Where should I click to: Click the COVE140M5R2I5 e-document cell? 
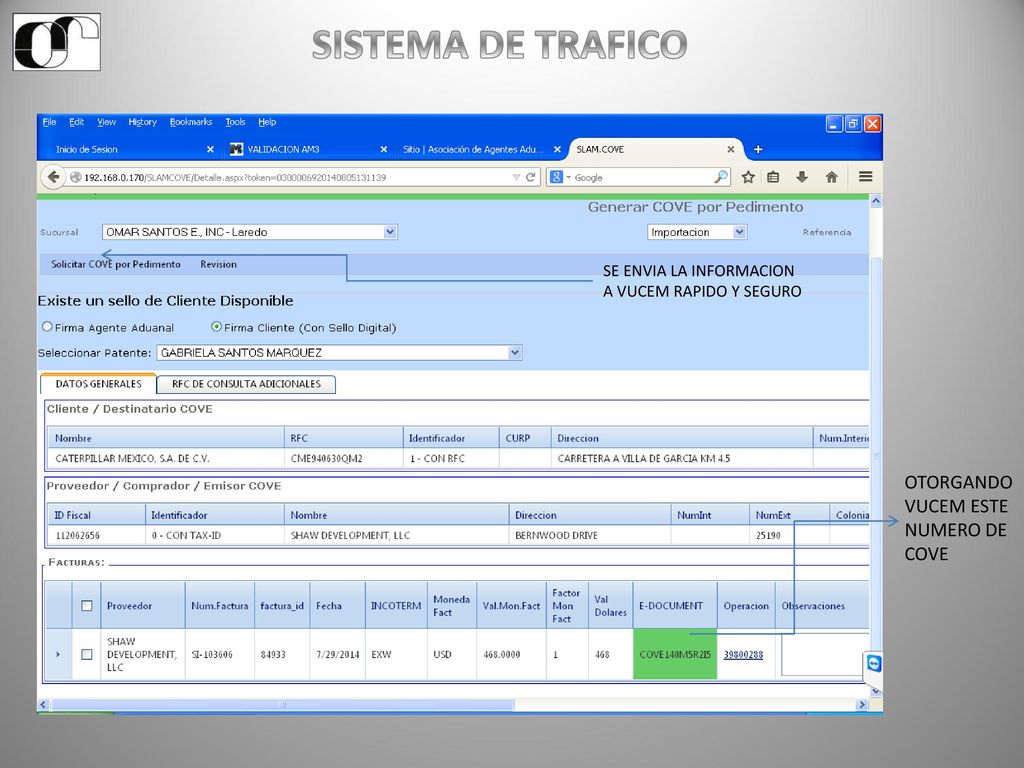click(675, 654)
